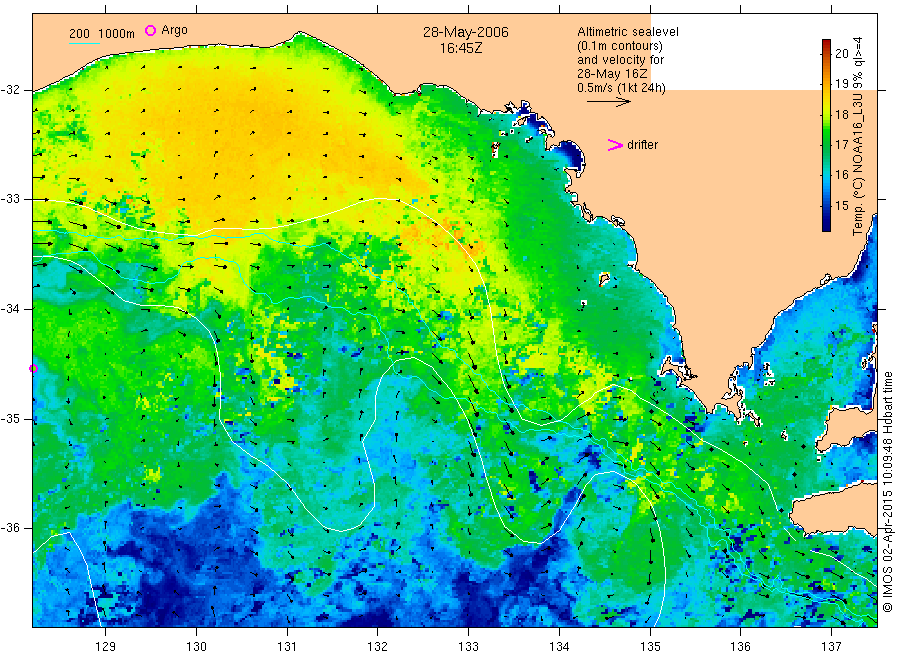
Task: Click the '133' longitude axis label
Action: click(468, 647)
